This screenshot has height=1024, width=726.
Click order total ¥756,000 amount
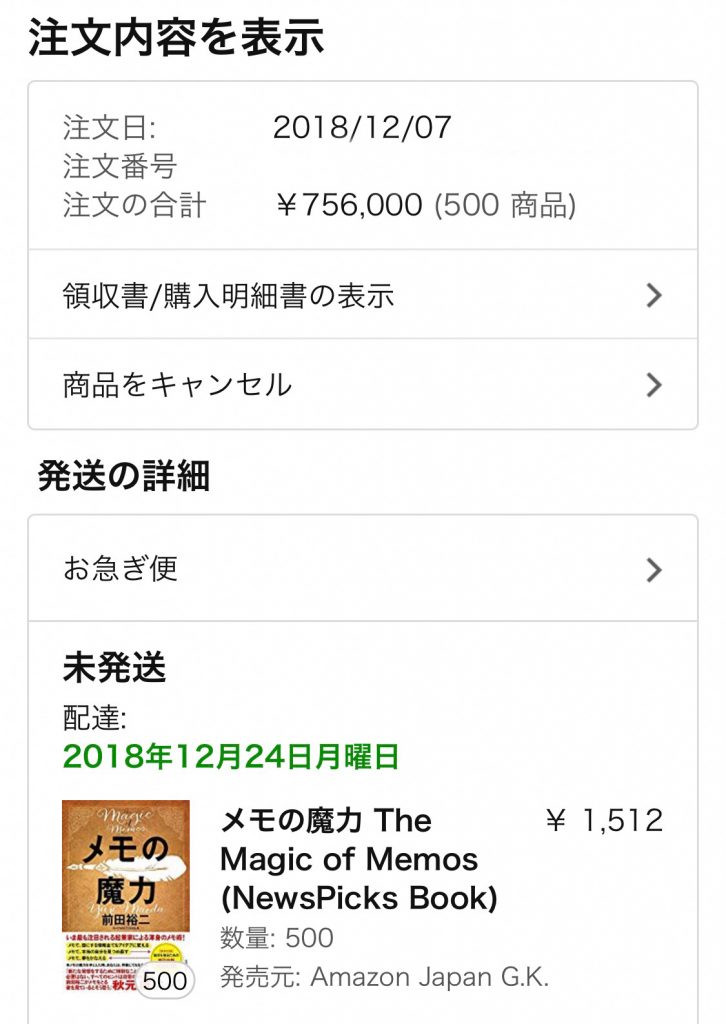pos(348,205)
